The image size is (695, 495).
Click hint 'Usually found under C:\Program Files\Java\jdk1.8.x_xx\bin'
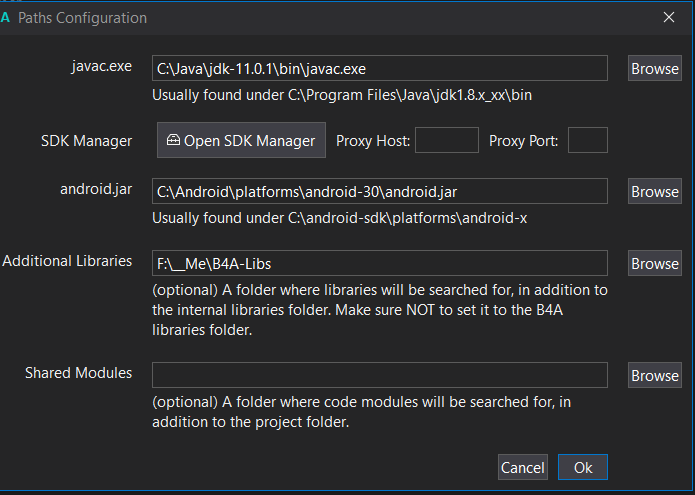coord(342,95)
